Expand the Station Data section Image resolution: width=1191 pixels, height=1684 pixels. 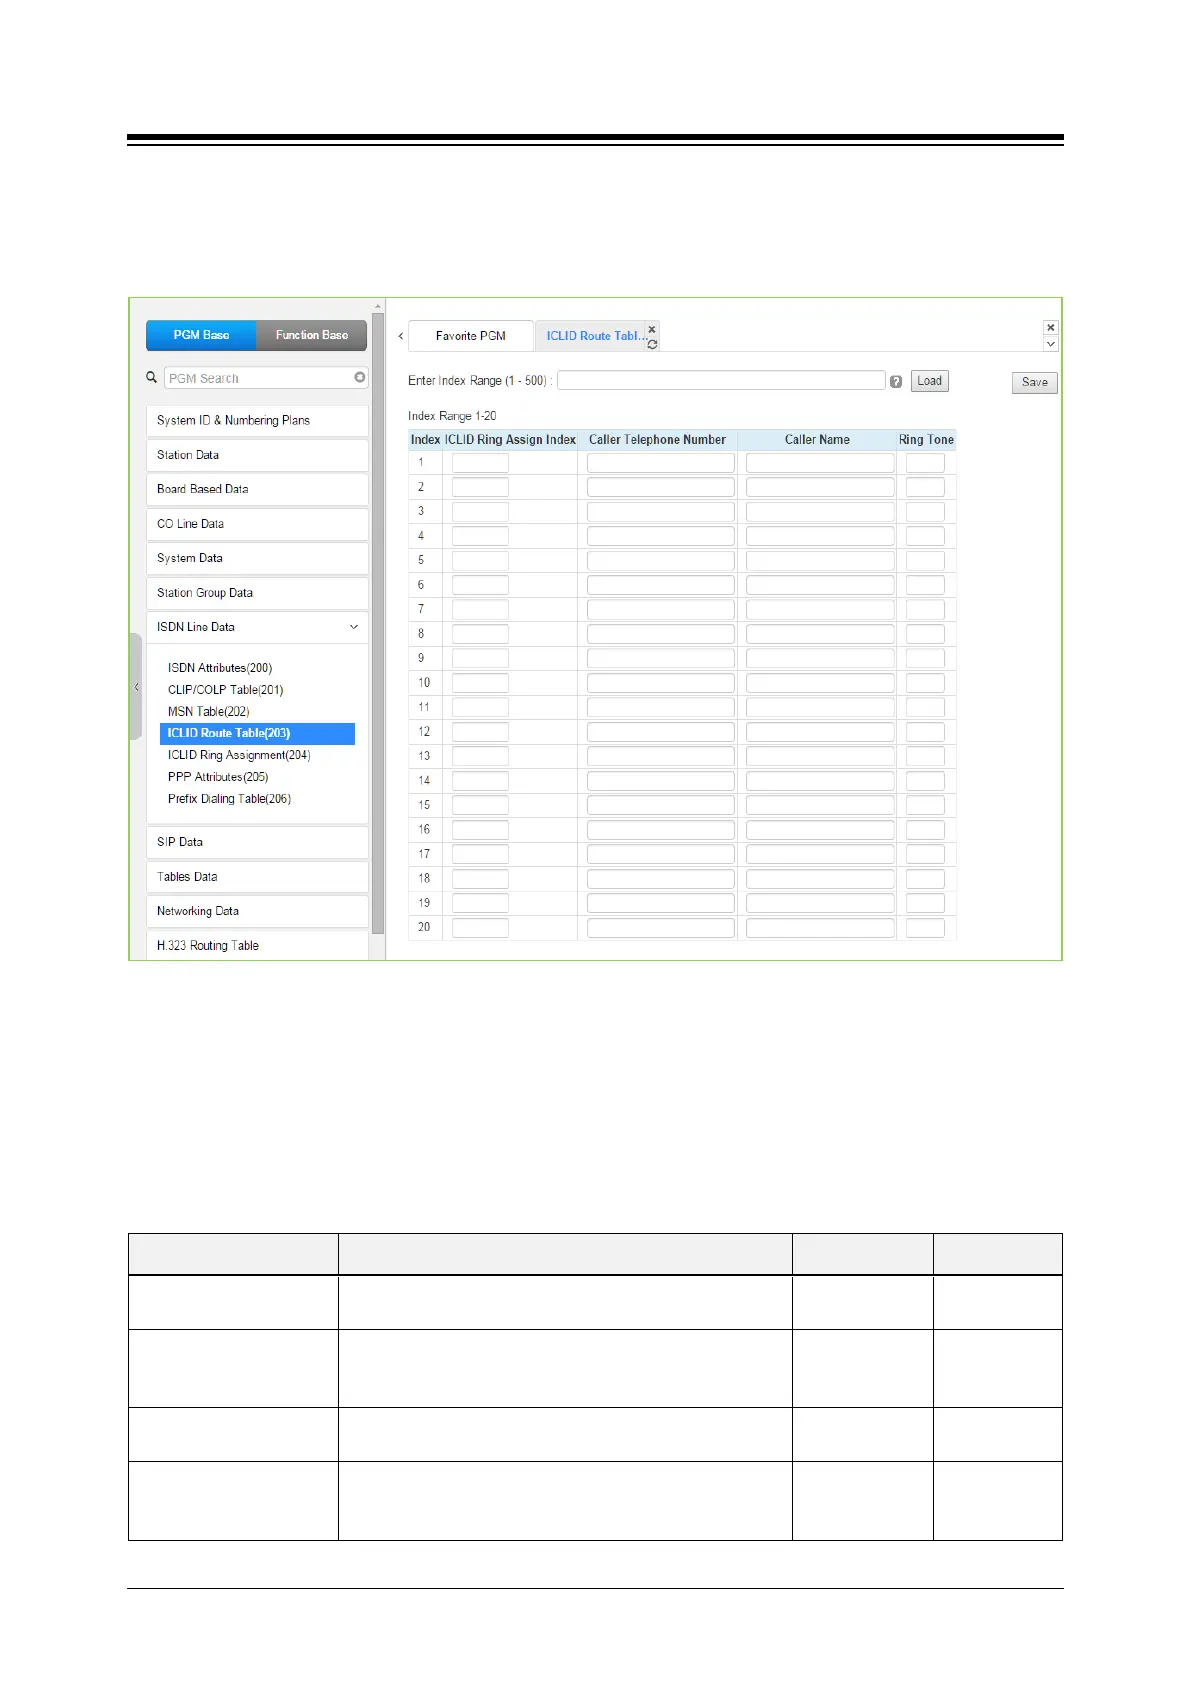pos(257,455)
